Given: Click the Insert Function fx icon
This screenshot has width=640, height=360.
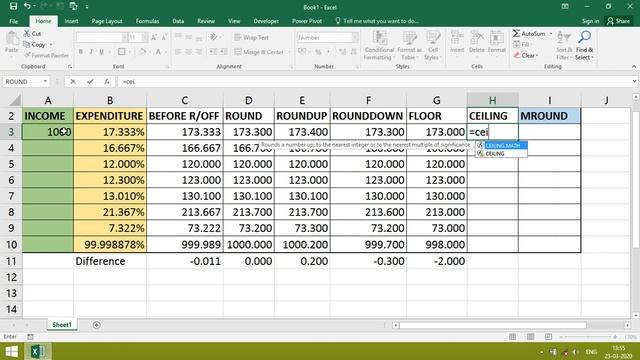Looking at the screenshot, I should pos(107,82).
